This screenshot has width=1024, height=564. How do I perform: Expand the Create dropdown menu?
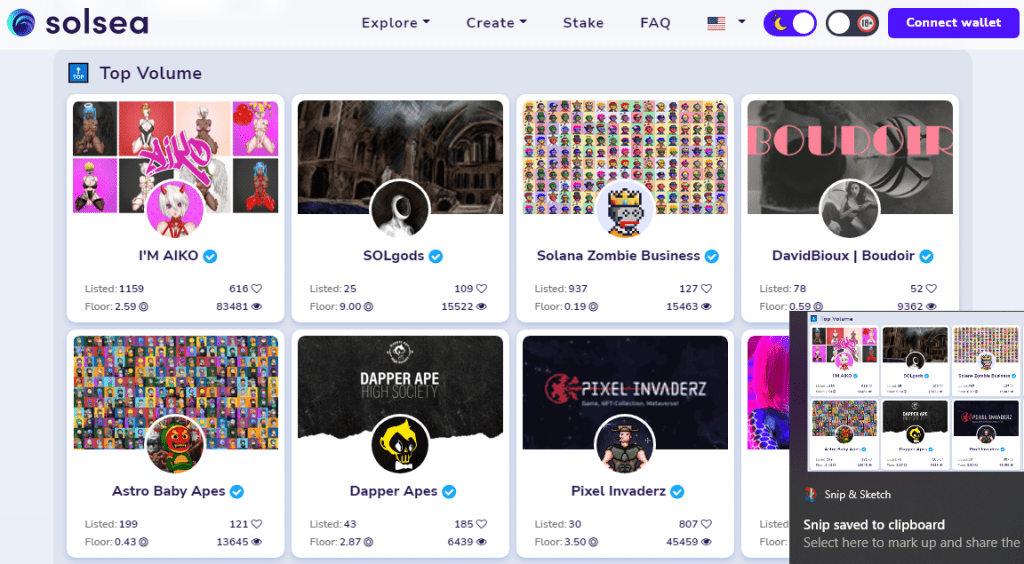496,22
